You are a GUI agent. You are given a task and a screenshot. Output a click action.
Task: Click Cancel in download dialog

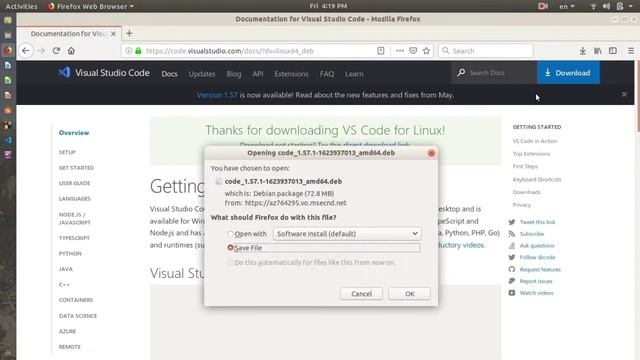361,293
